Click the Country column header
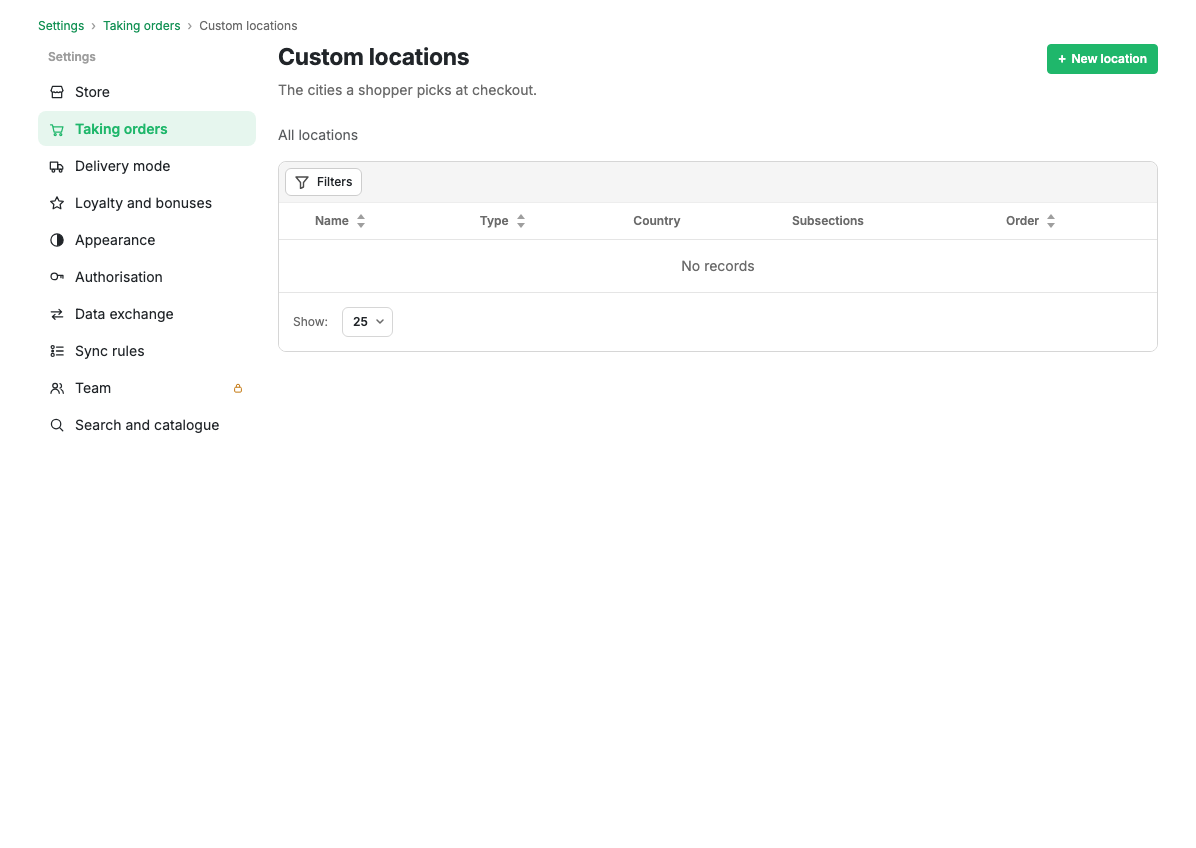Screen dimensions: 1196x848 point(656,221)
